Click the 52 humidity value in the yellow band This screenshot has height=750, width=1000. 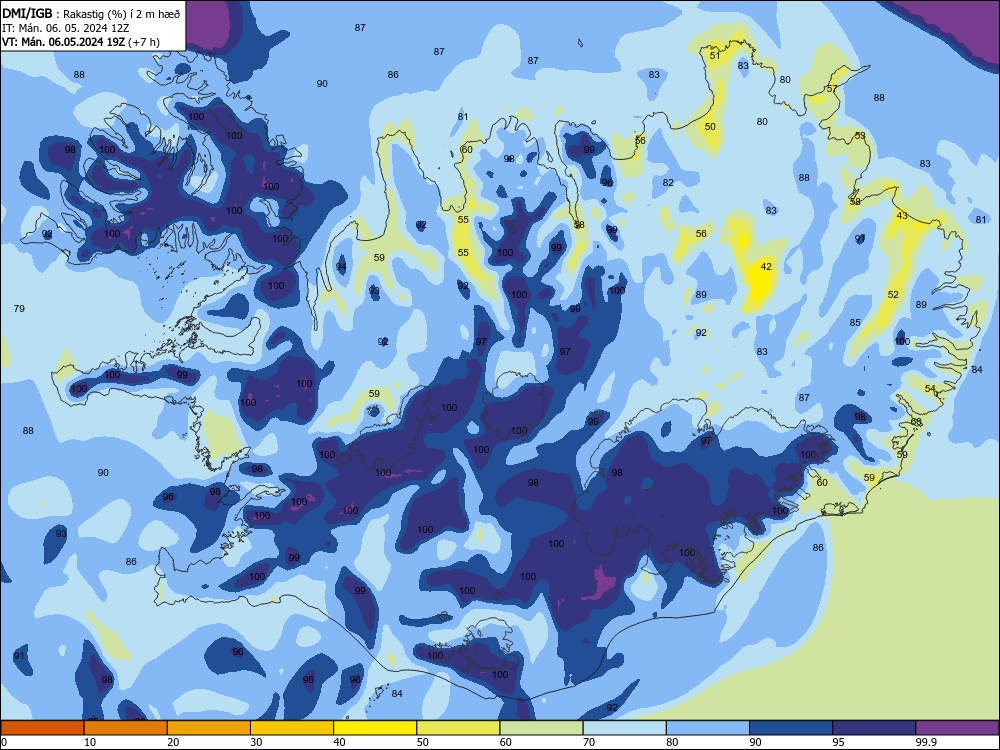893,295
